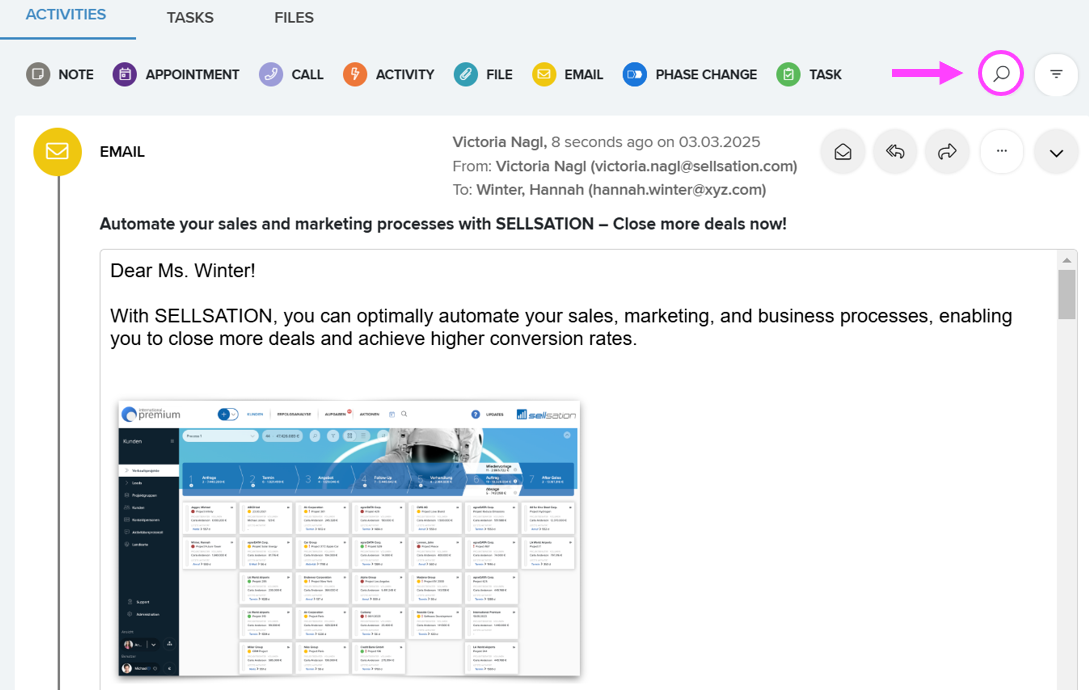Click the recipient hannah.winter@xyz.com
Image resolution: width=1089 pixels, height=697 pixels.
tap(677, 190)
